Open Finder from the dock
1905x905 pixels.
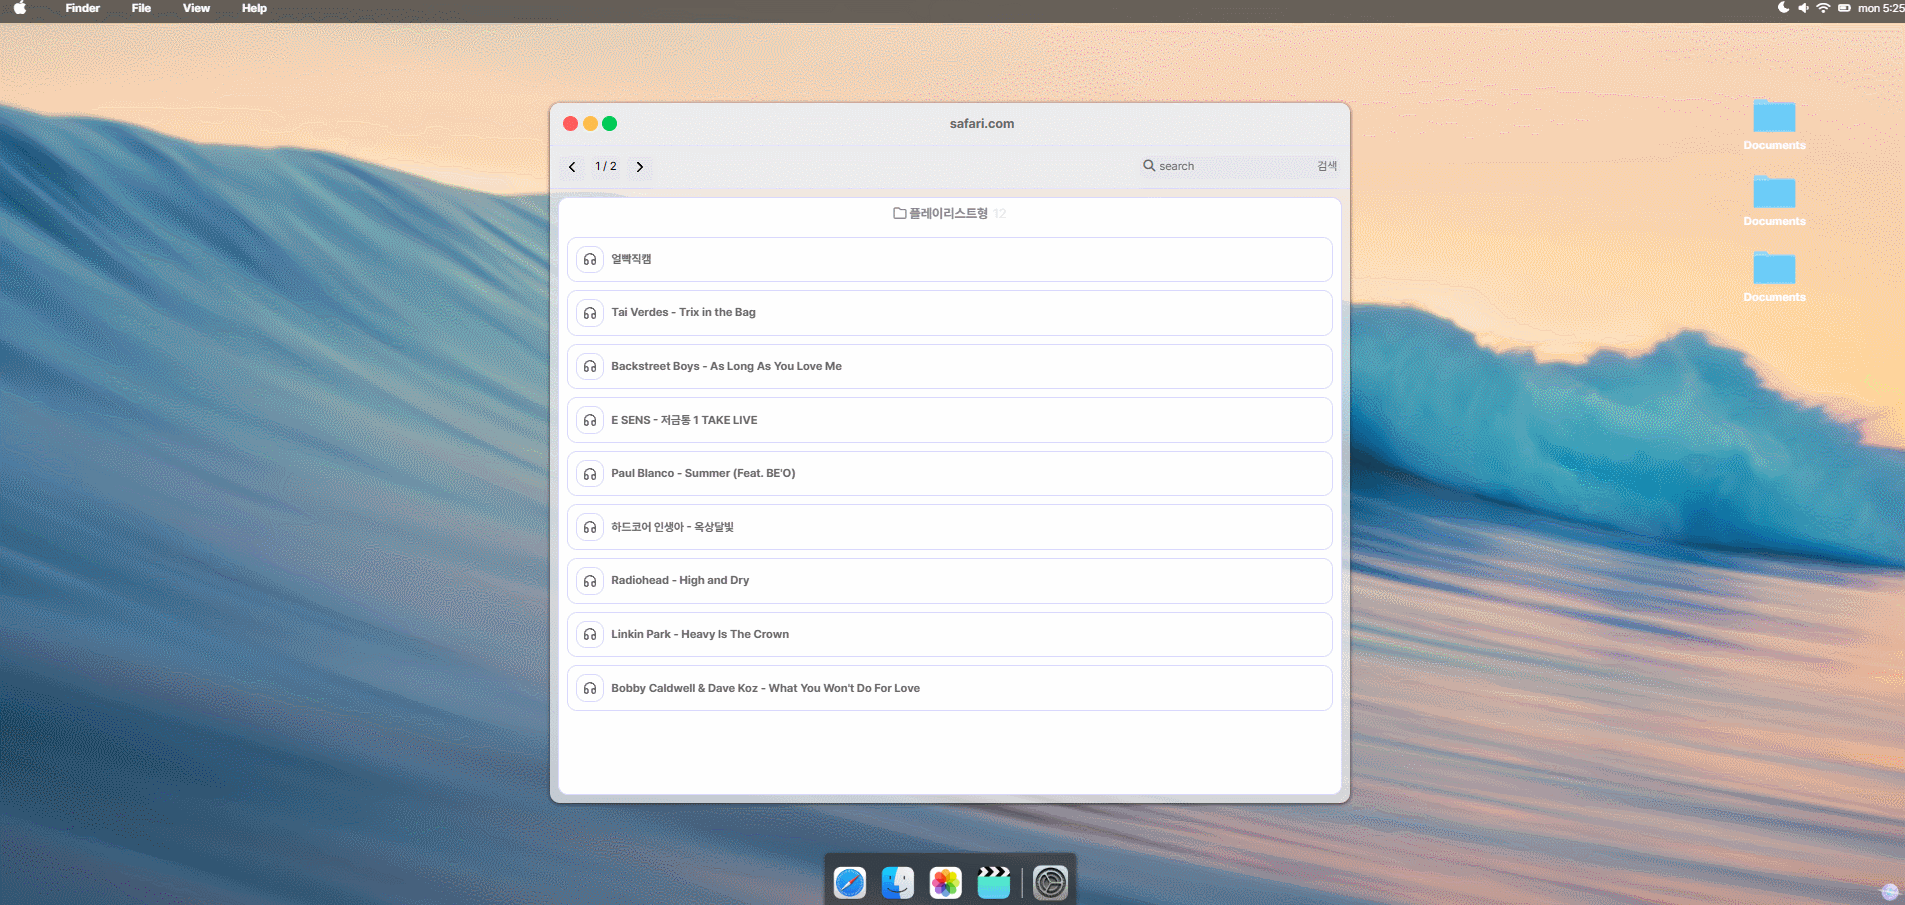coord(898,883)
